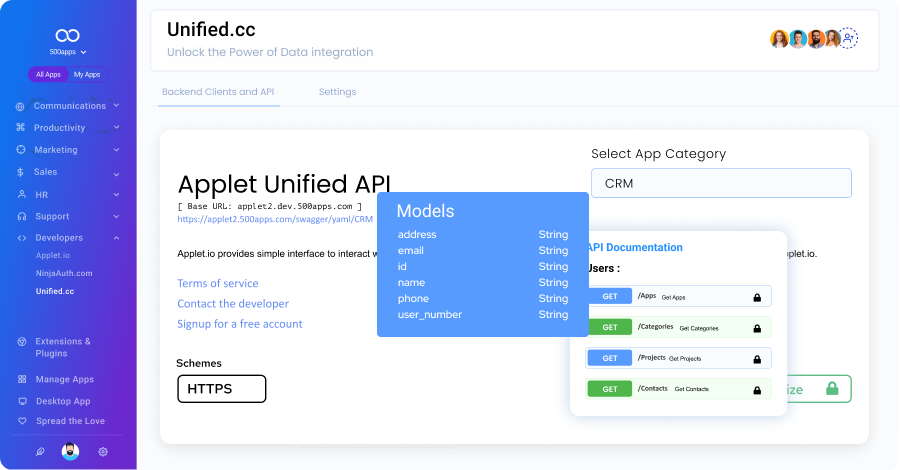The width and height of the screenshot is (900, 470).
Task: Open the Backend Clients and API tab
Action: tap(218, 92)
